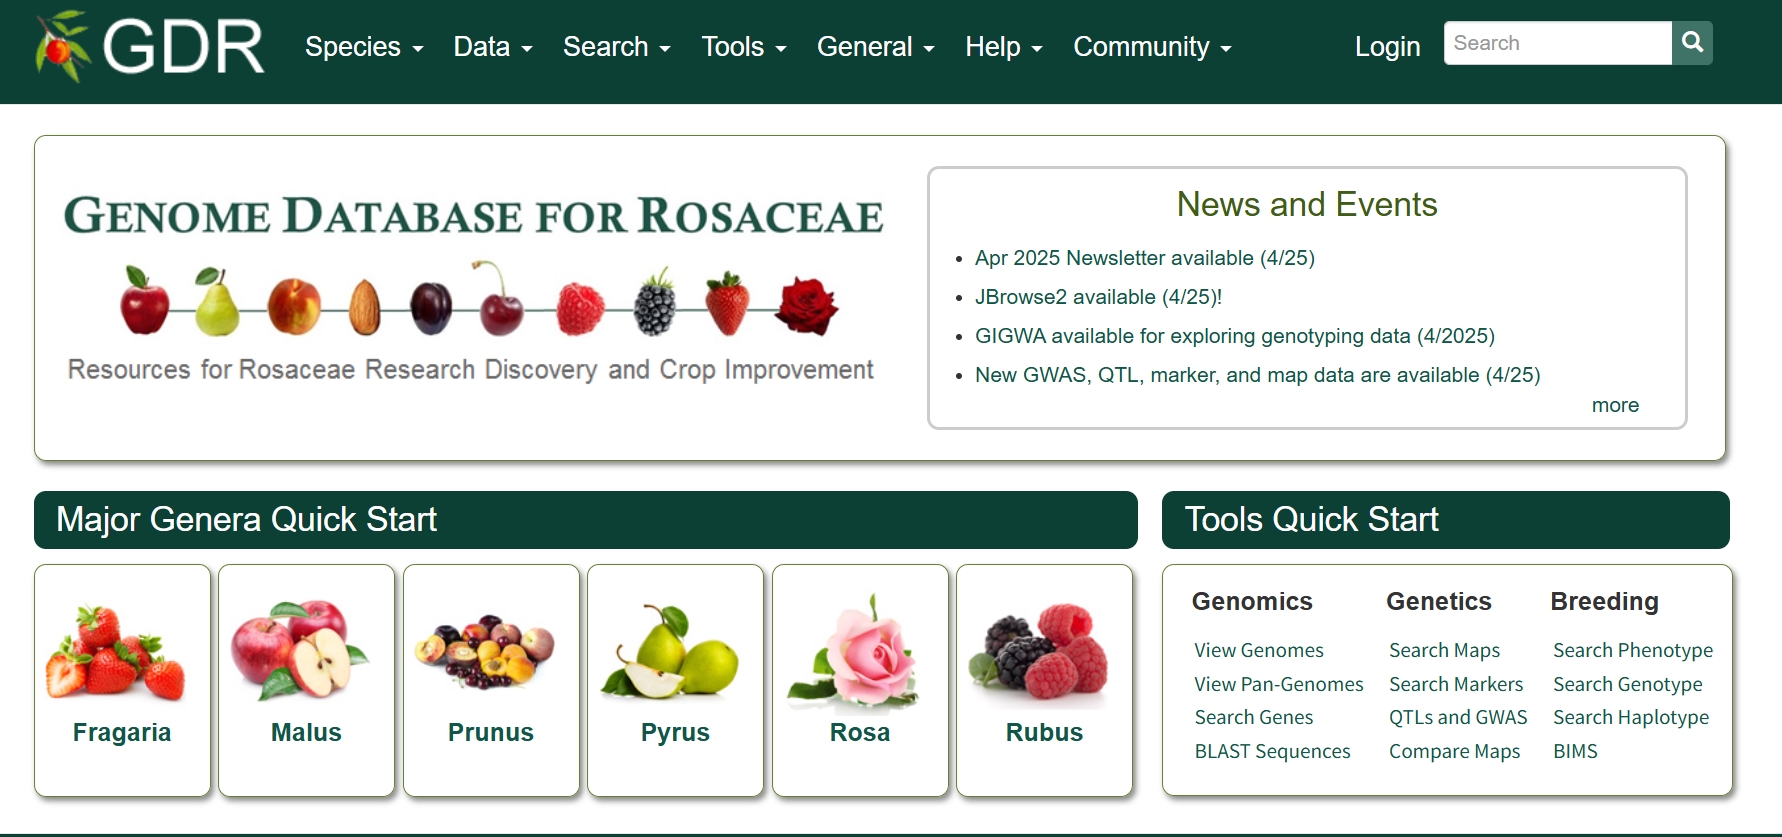The image size is (1782, 837).
Task: Click the Genomics column heading
Action: pyautogui.click(x=1252, y=601)
